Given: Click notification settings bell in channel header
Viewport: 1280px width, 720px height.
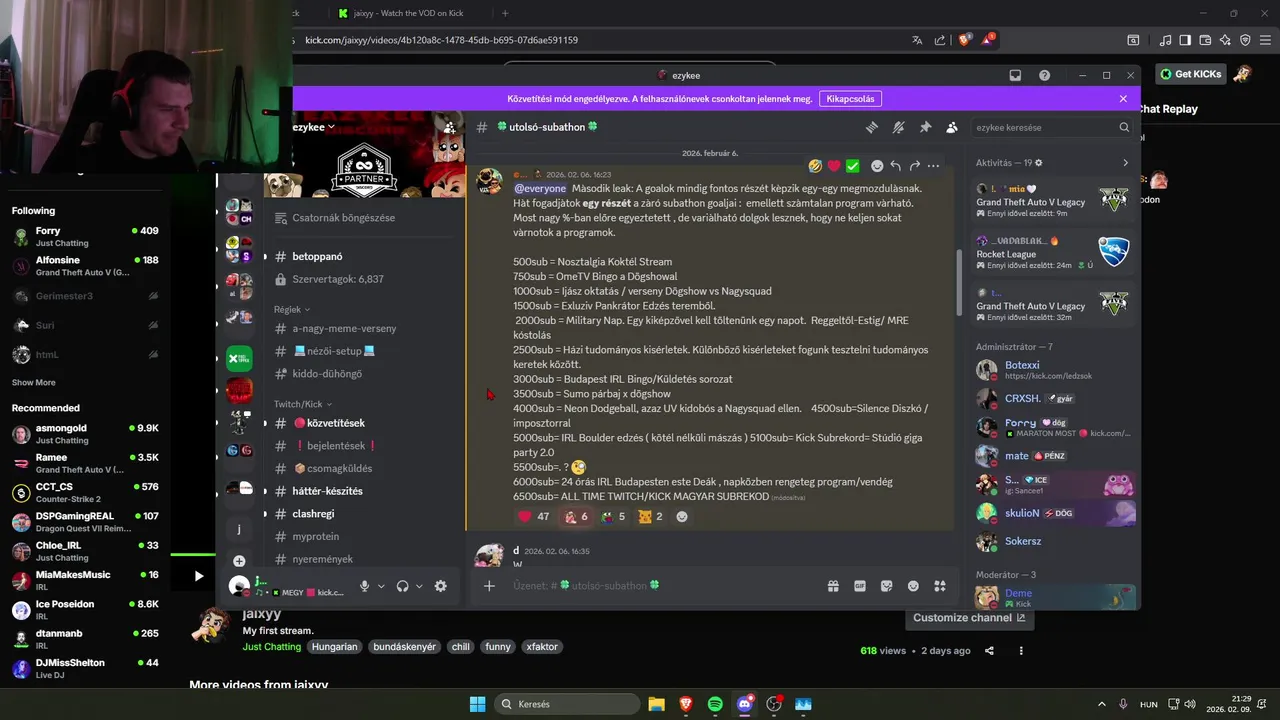Looking at the screenshot, I should click(x=899, y=127).
